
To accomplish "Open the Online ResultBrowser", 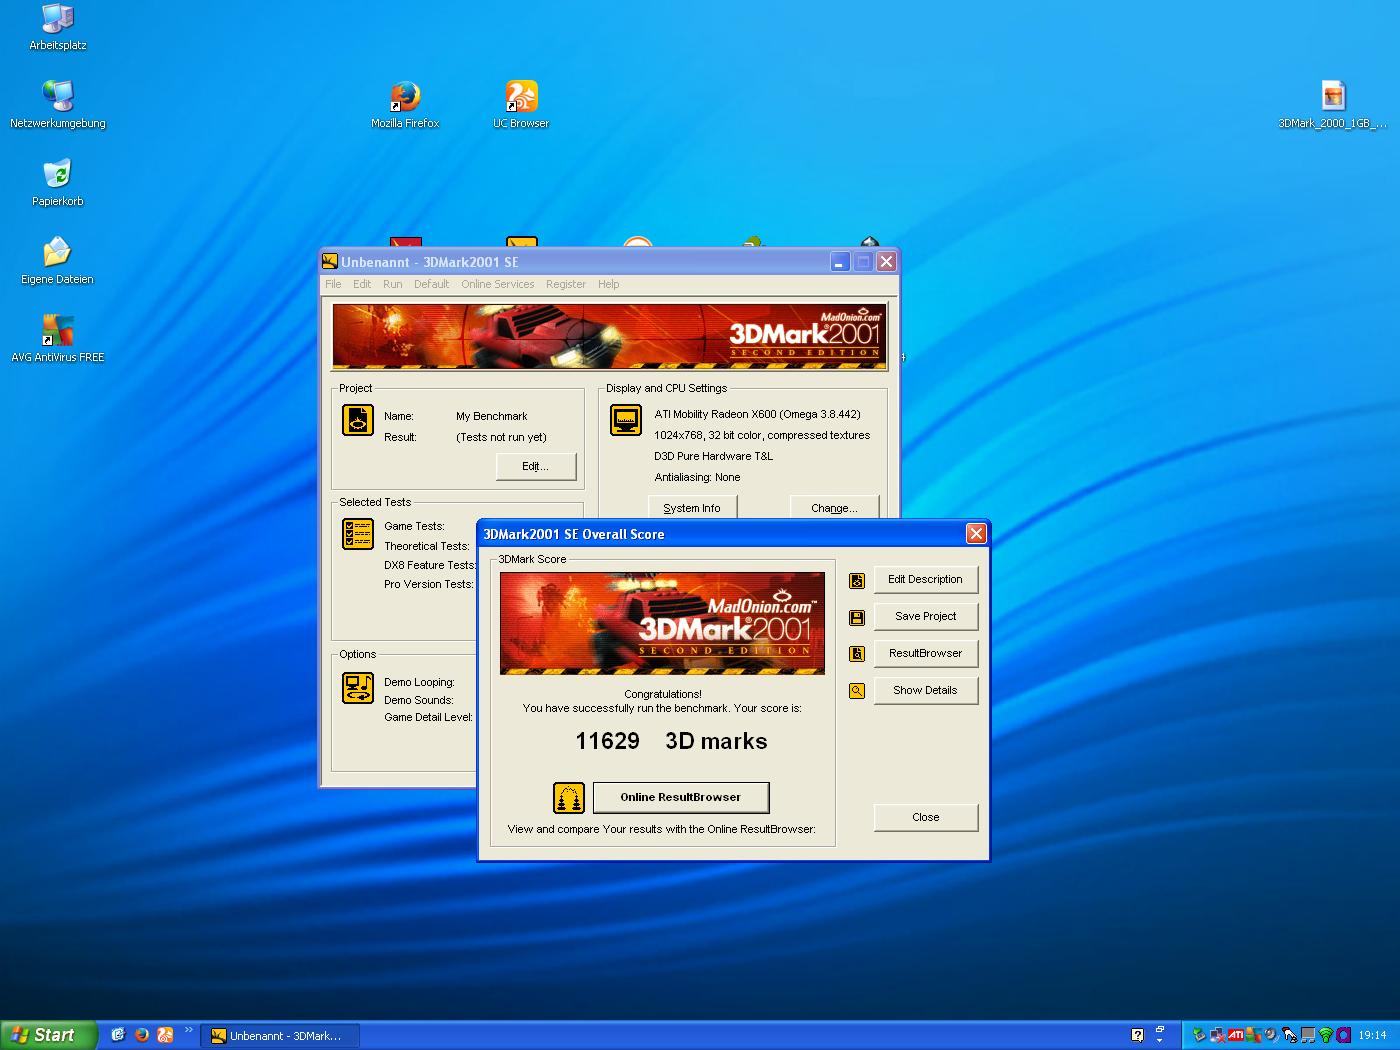I will tap(681, 798).
